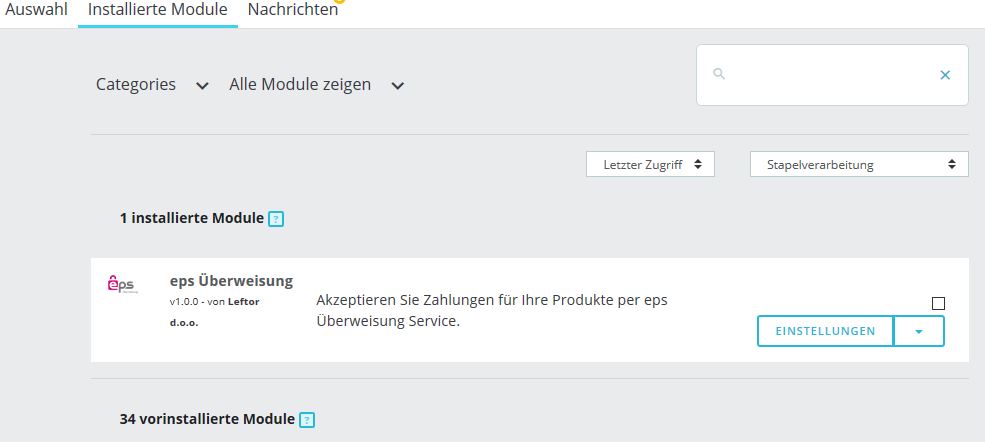The height and width of the screenshot is (442, 985).
Task: Click the search magnifier icon
Action: [x=719, y=74]
